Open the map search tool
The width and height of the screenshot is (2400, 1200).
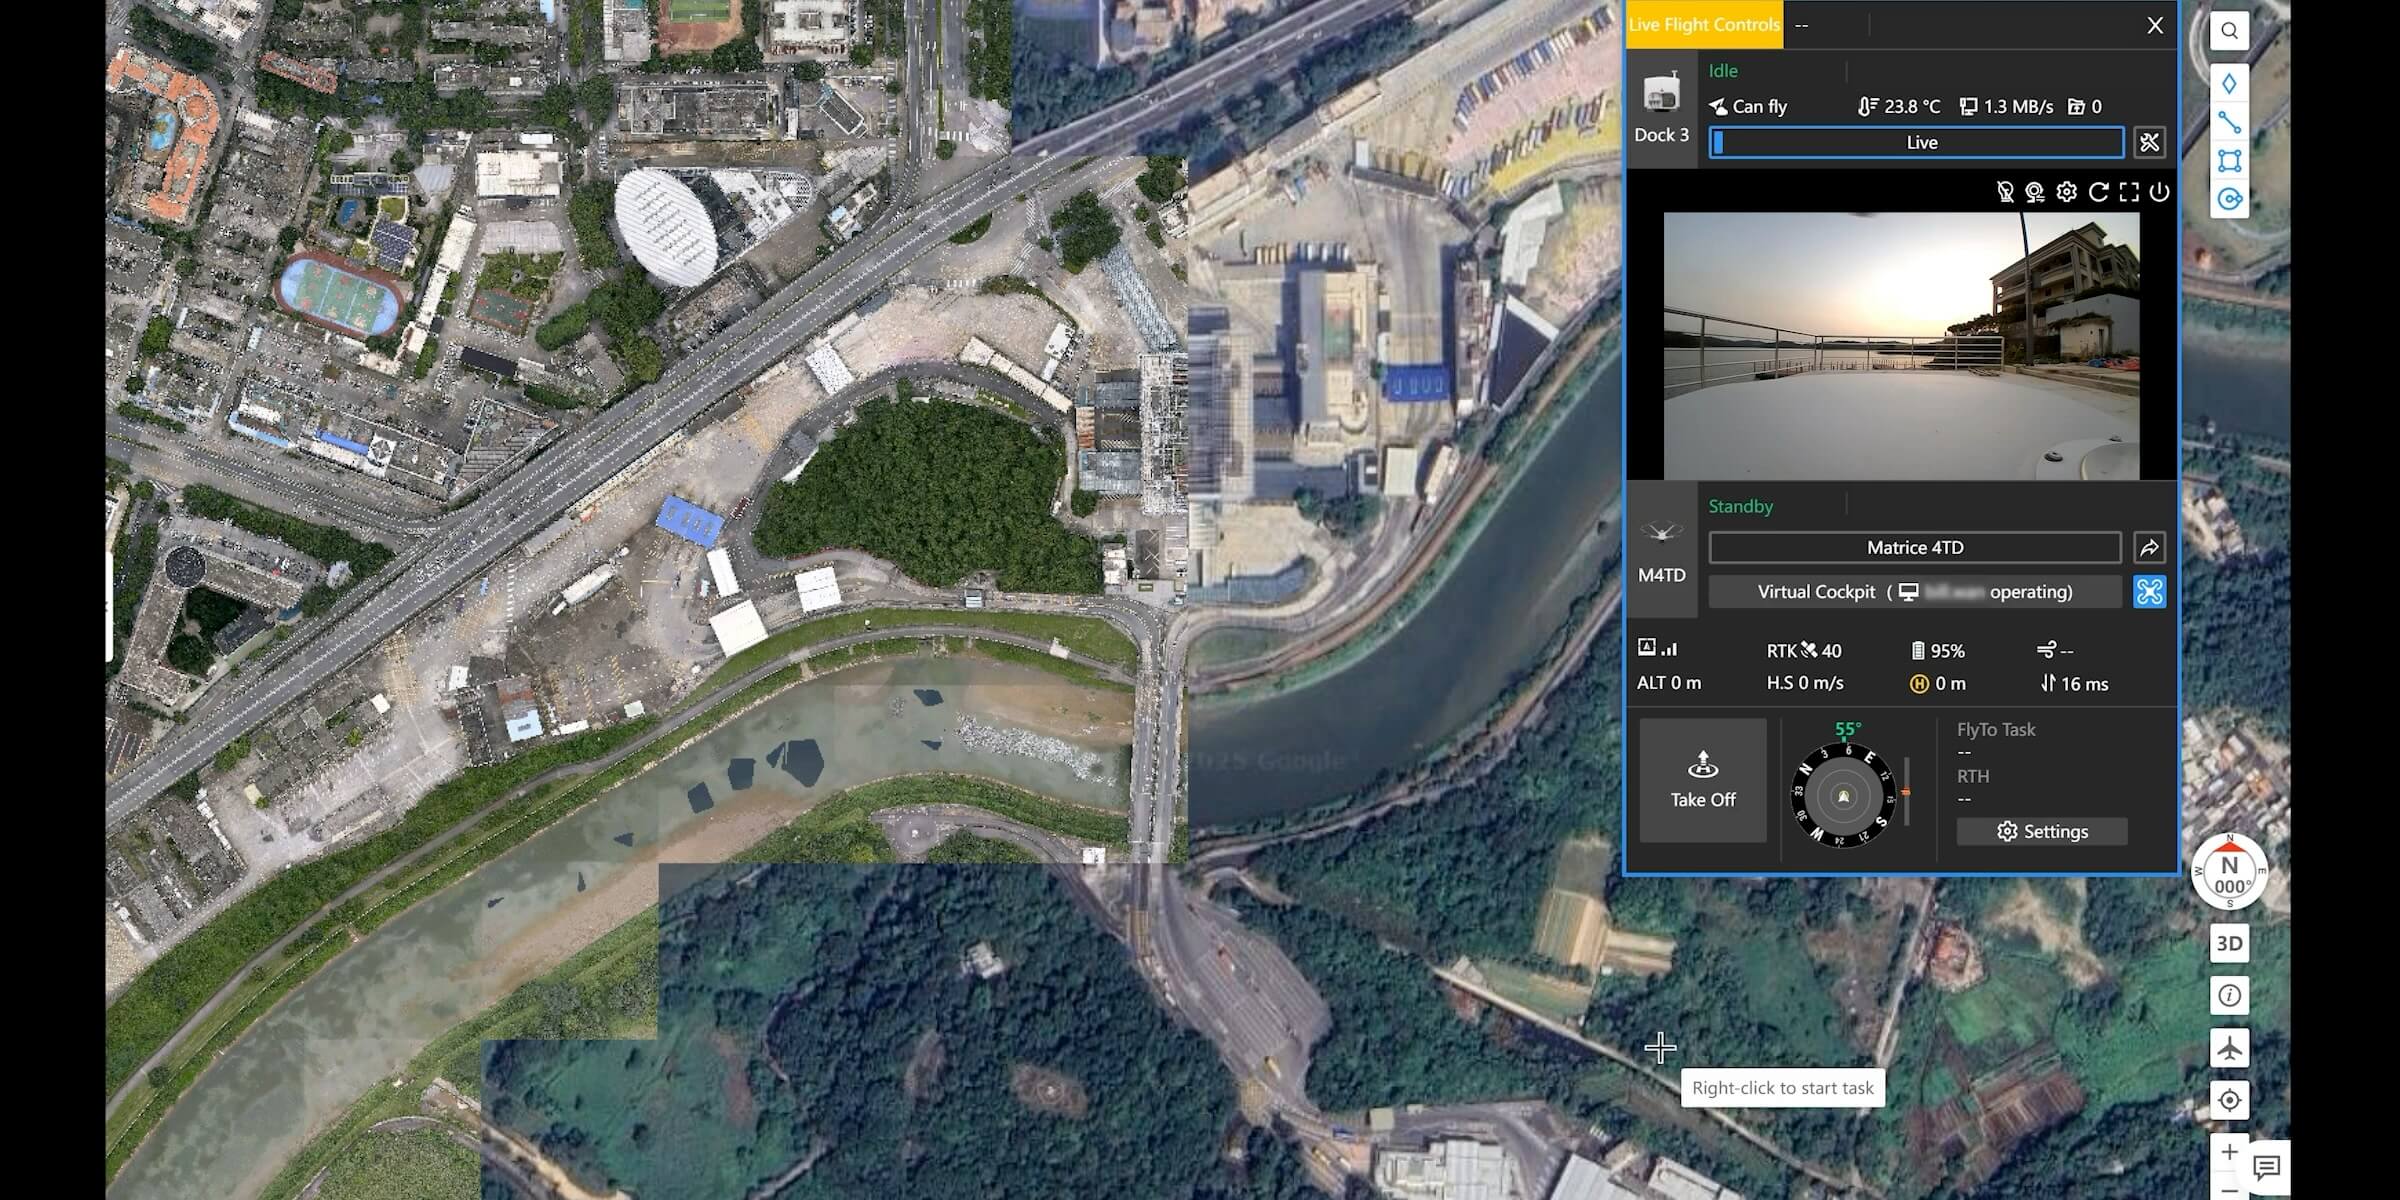2229,31
